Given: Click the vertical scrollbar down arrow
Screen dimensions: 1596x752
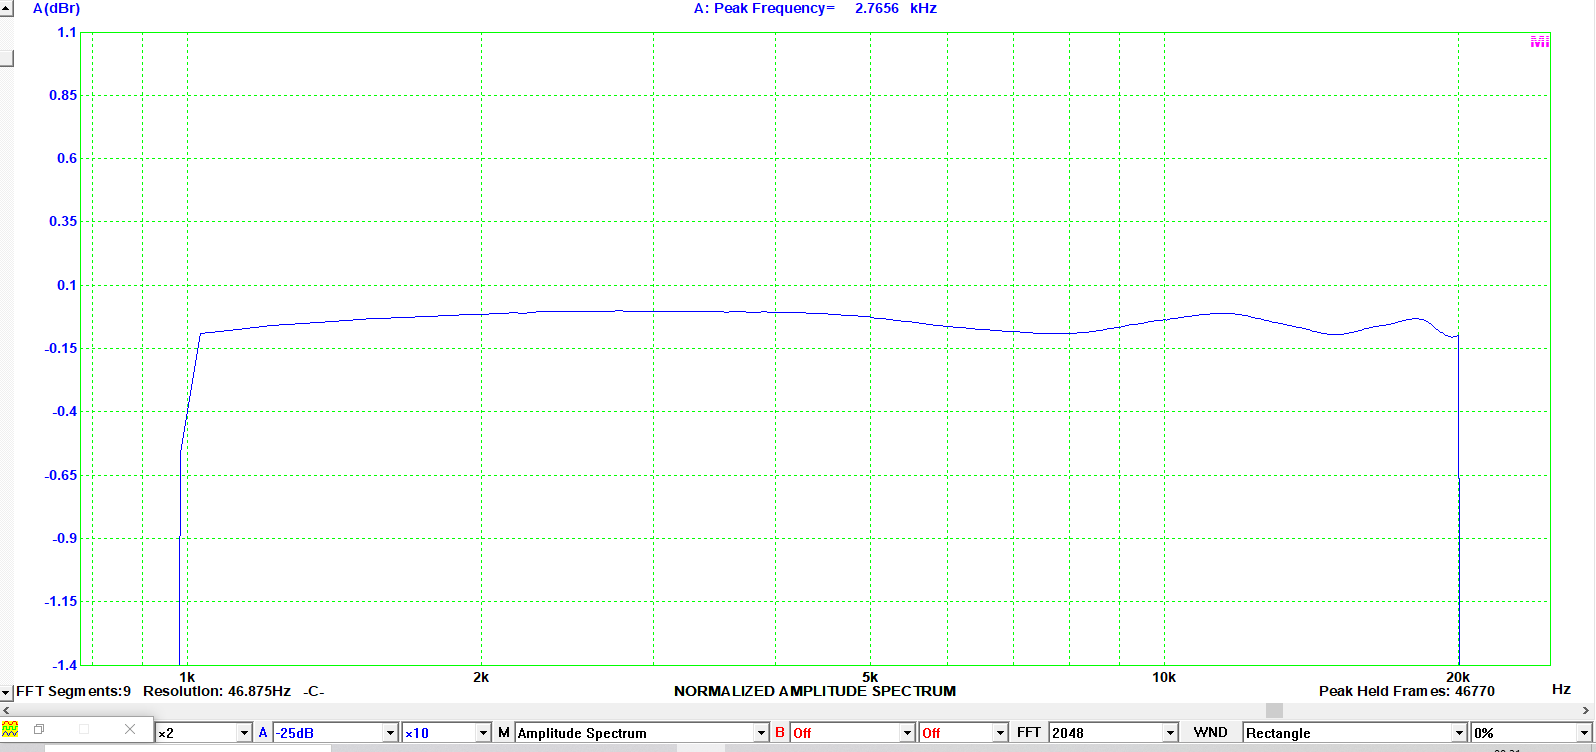Looking at the screenshot, I should pos(6,692).
